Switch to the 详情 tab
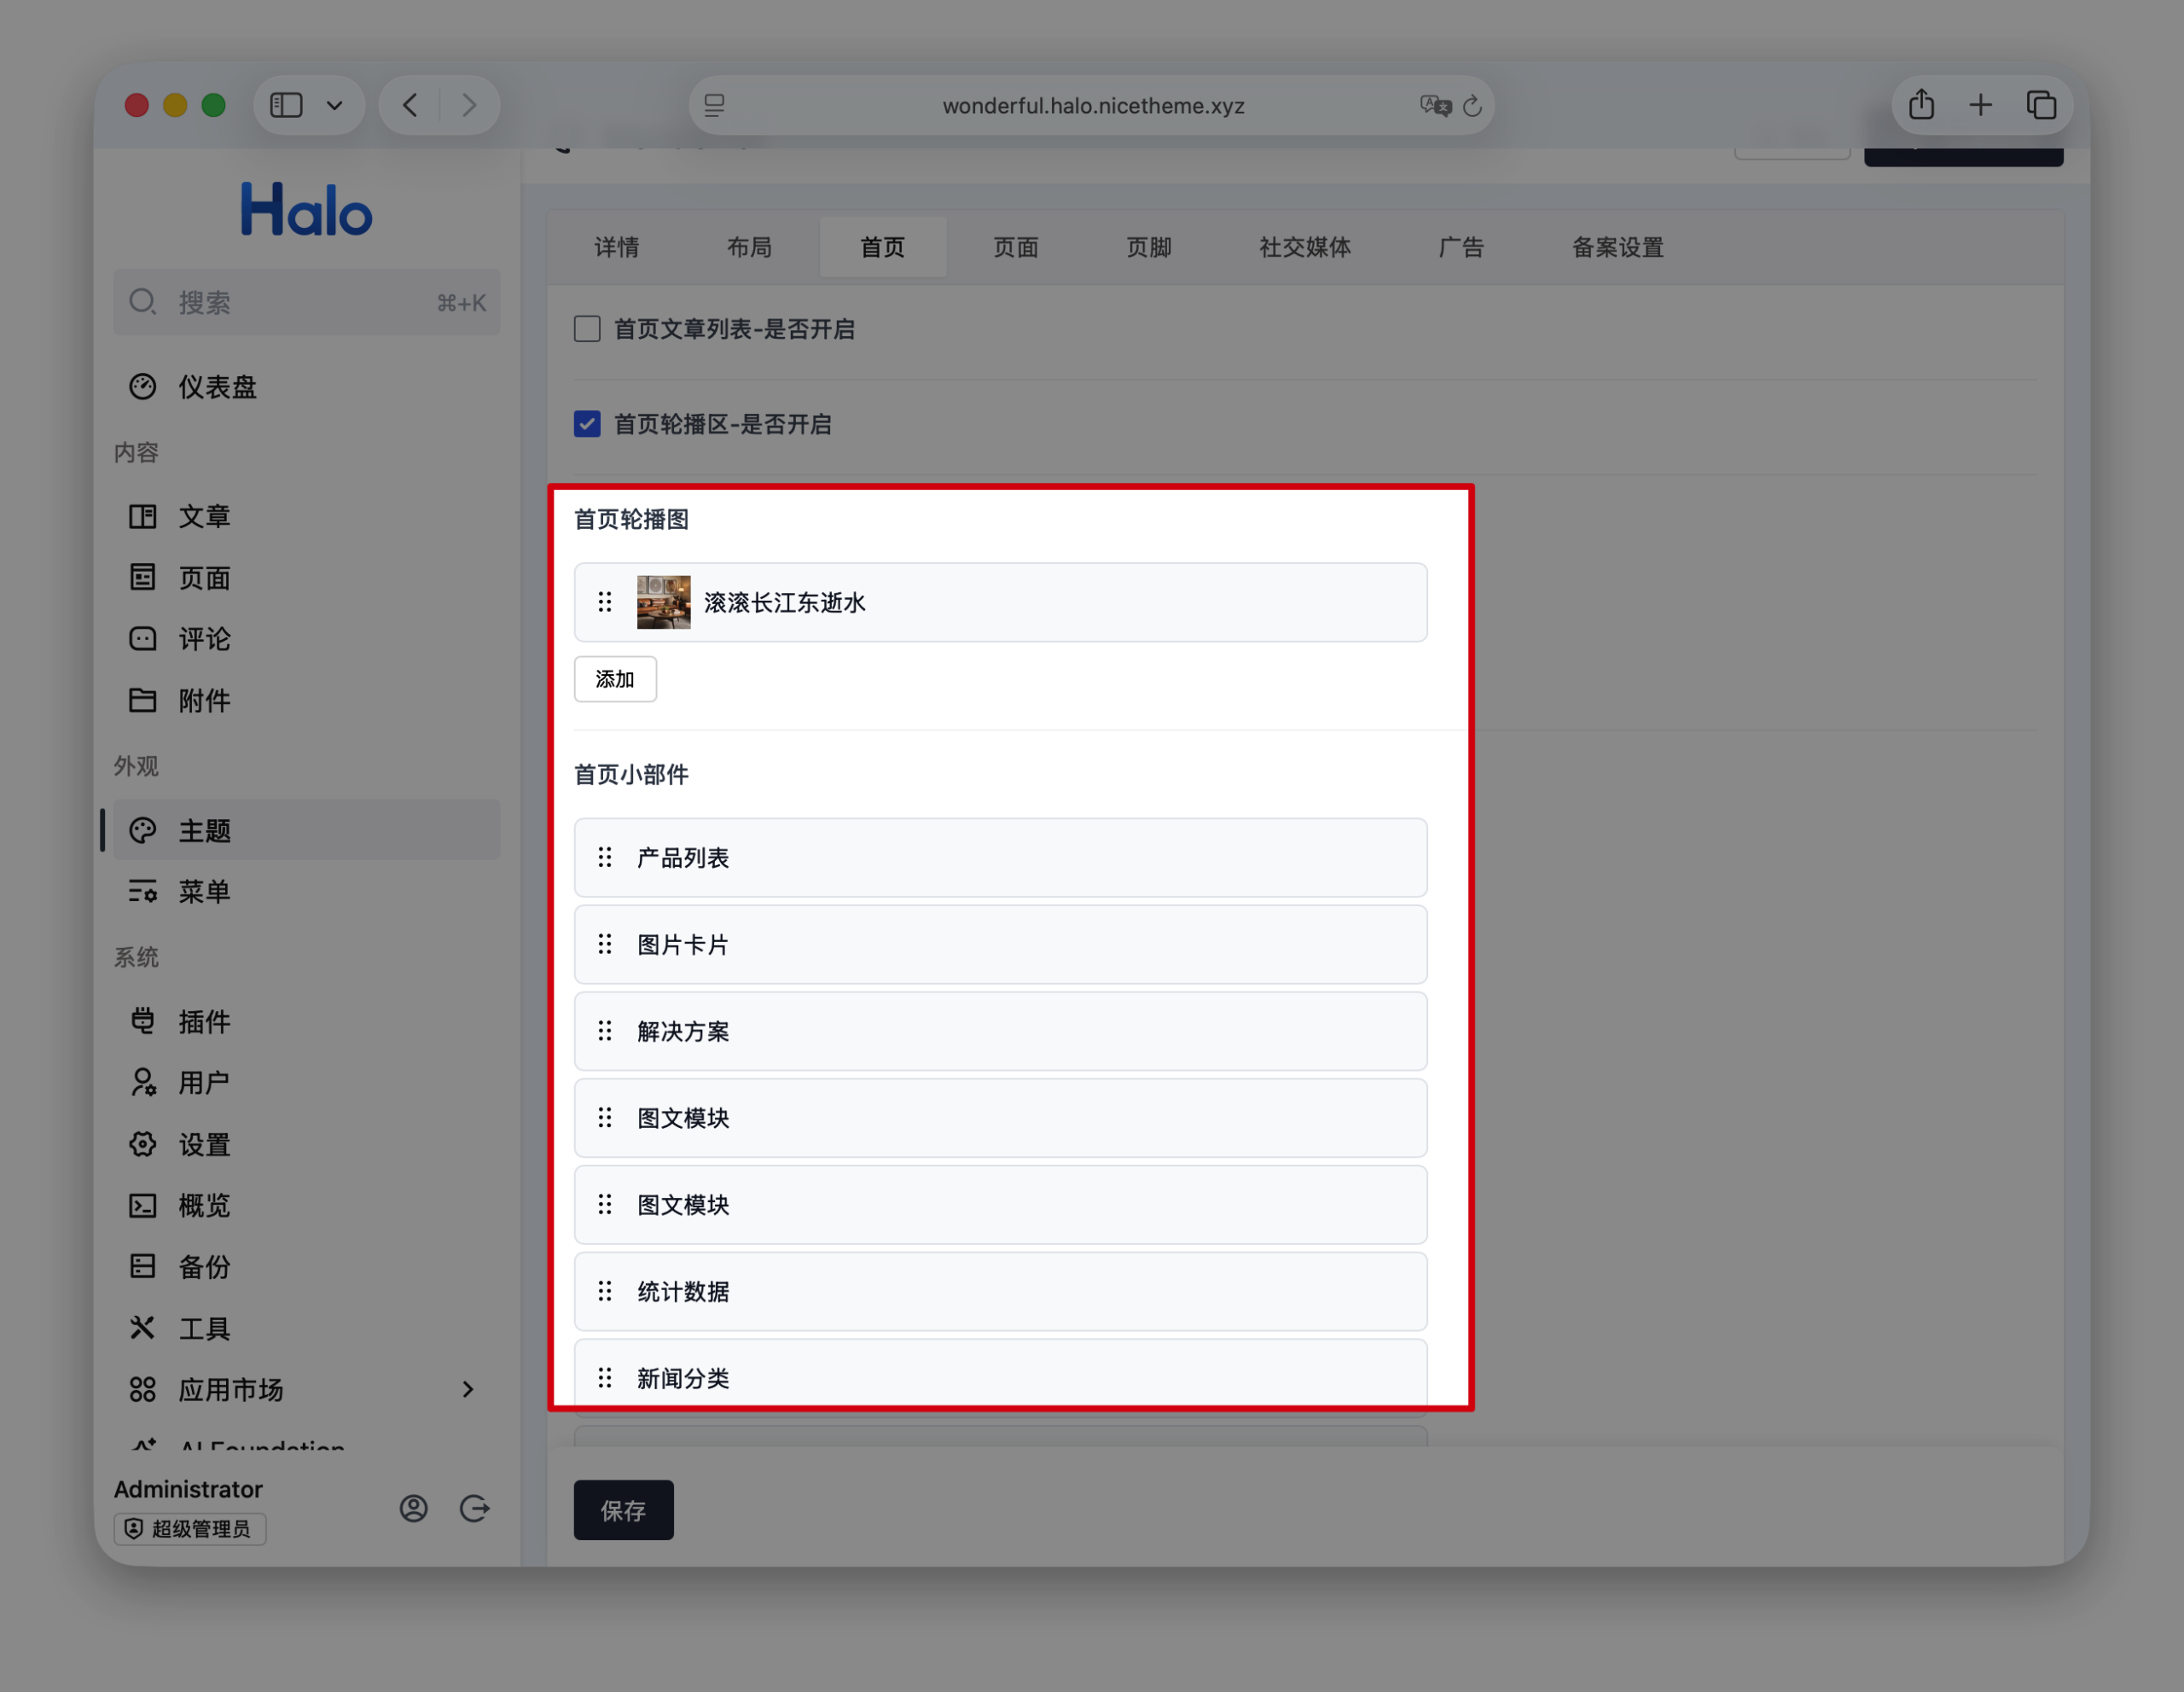Screen dimensions: 2184x1692 [x=617, y=247]
